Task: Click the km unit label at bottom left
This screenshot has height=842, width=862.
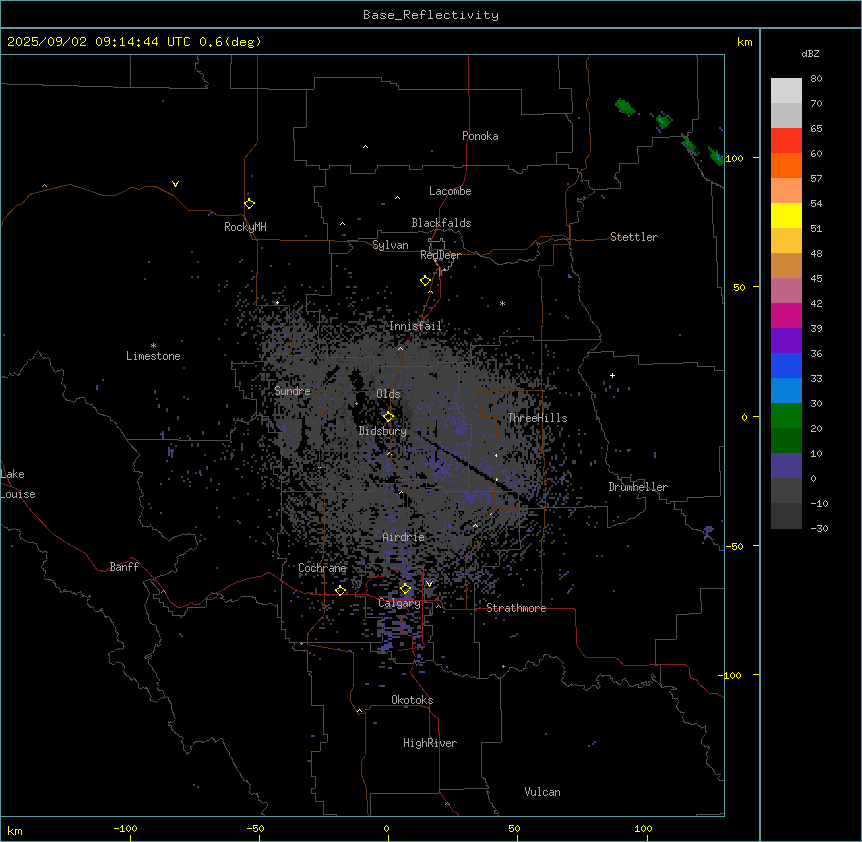Action: (x=15, y=830)
